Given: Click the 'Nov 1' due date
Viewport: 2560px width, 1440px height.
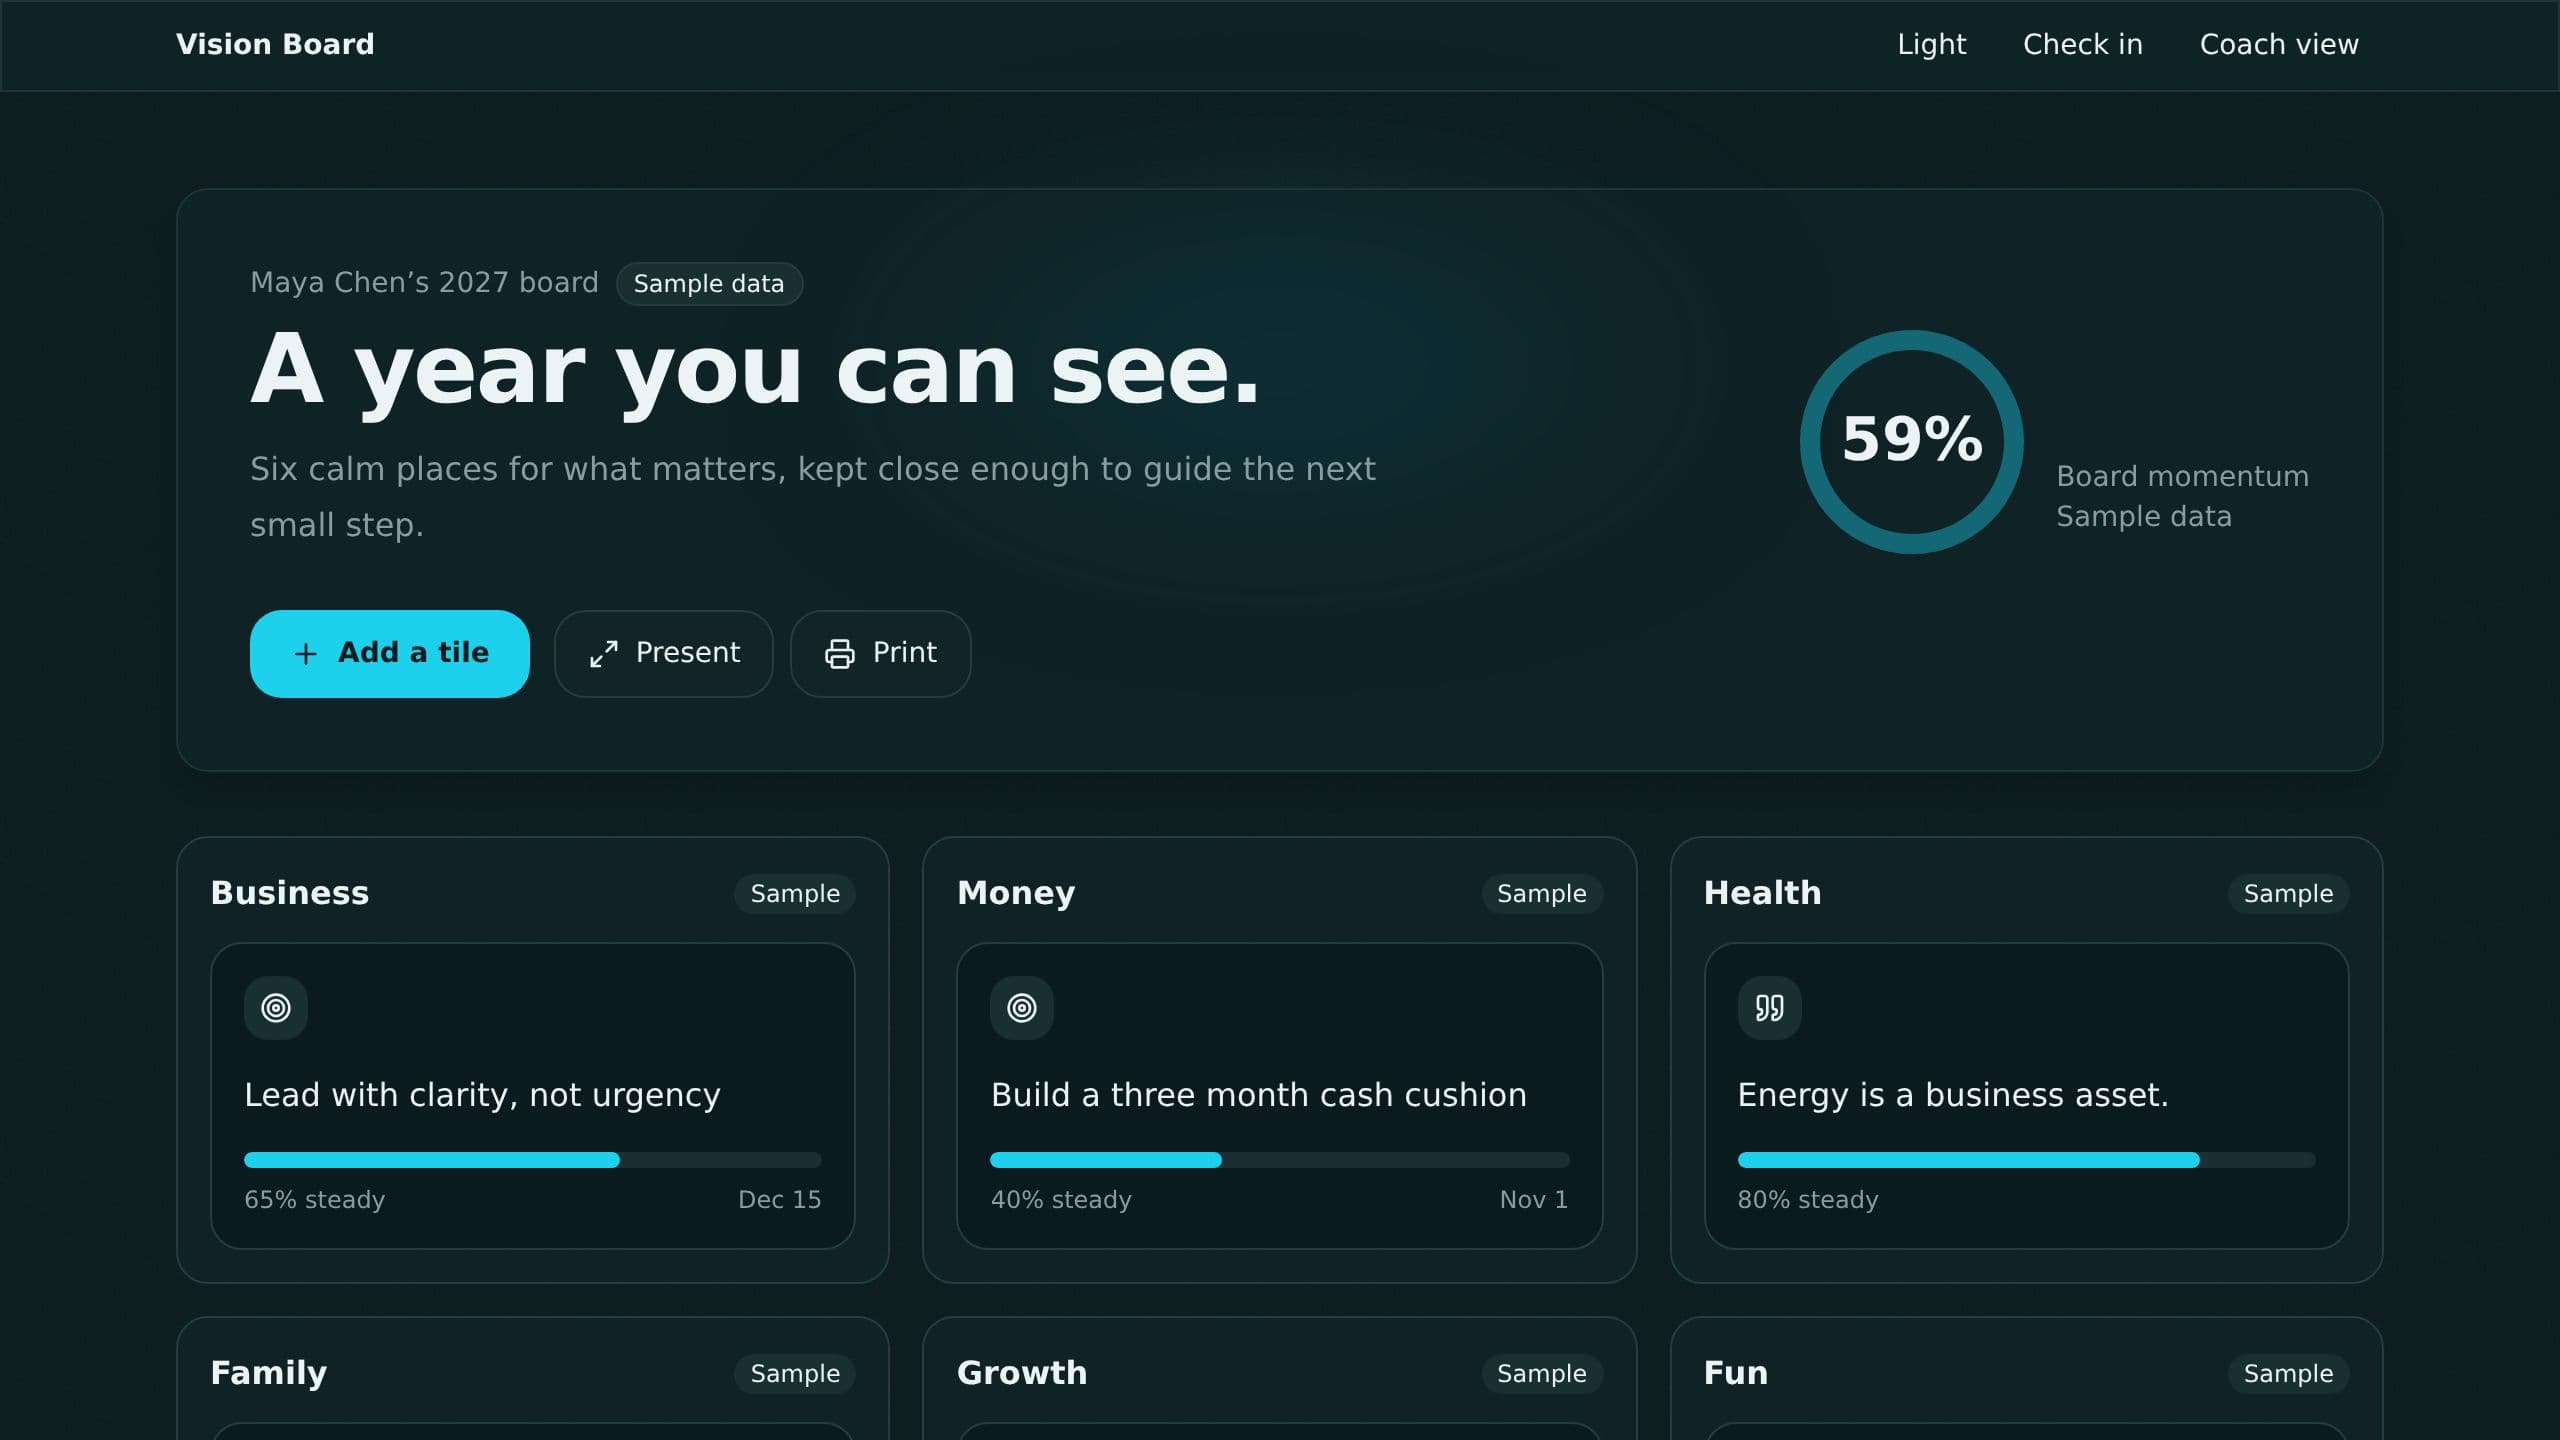Looking at the screenshot, I should tap(1533, 1200).
